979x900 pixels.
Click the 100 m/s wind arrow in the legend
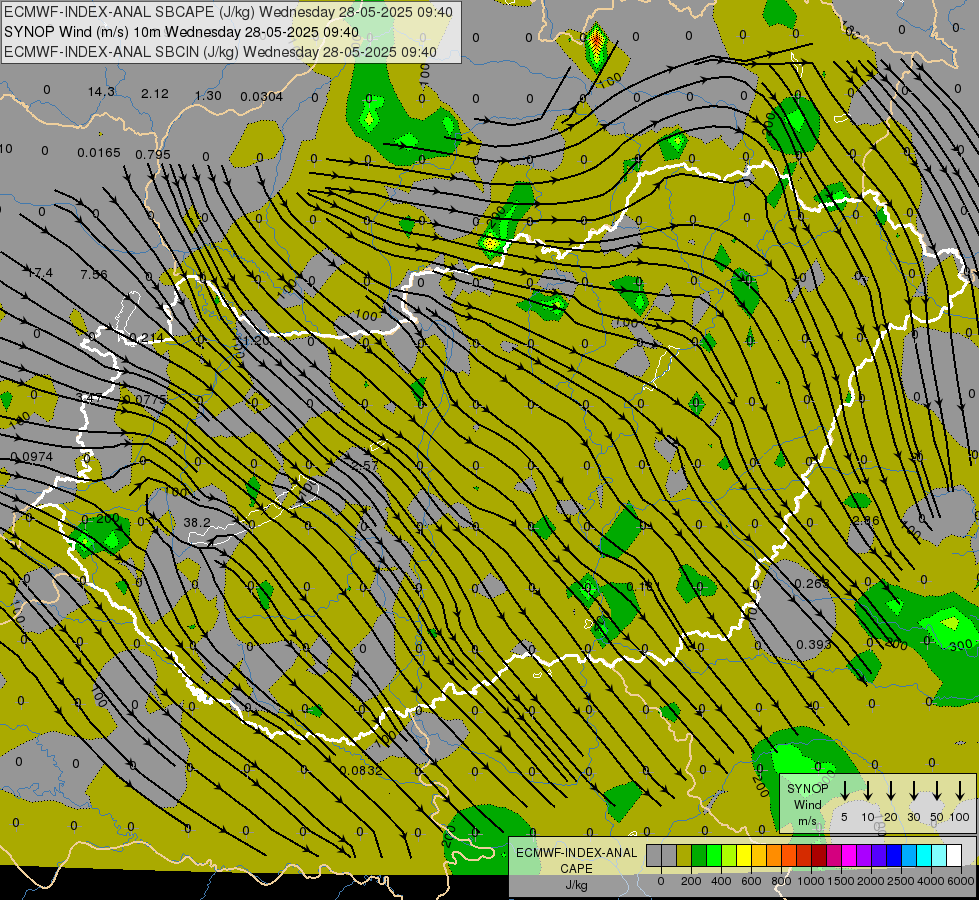[960, 790]
